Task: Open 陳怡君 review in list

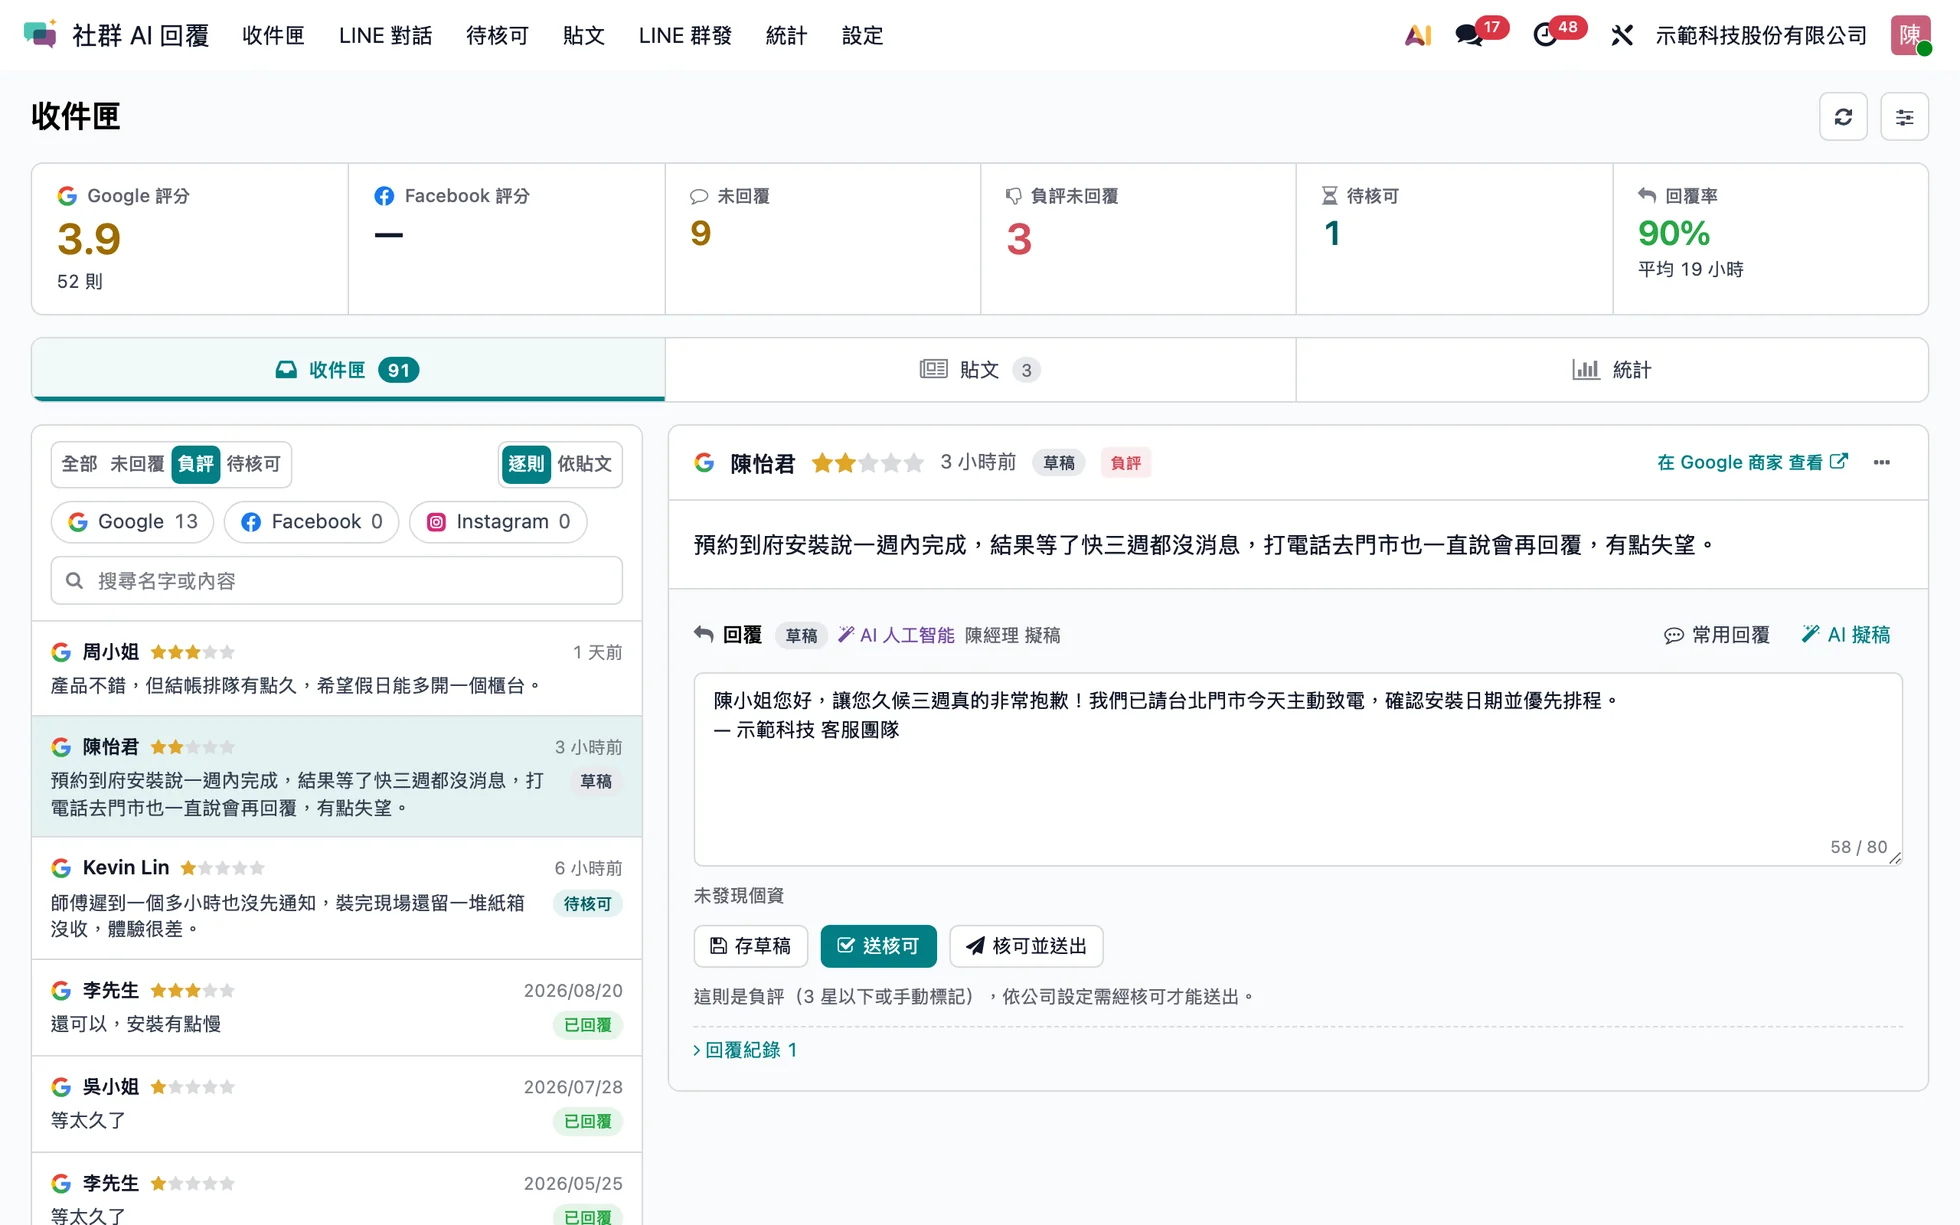Action: point(337,777)
